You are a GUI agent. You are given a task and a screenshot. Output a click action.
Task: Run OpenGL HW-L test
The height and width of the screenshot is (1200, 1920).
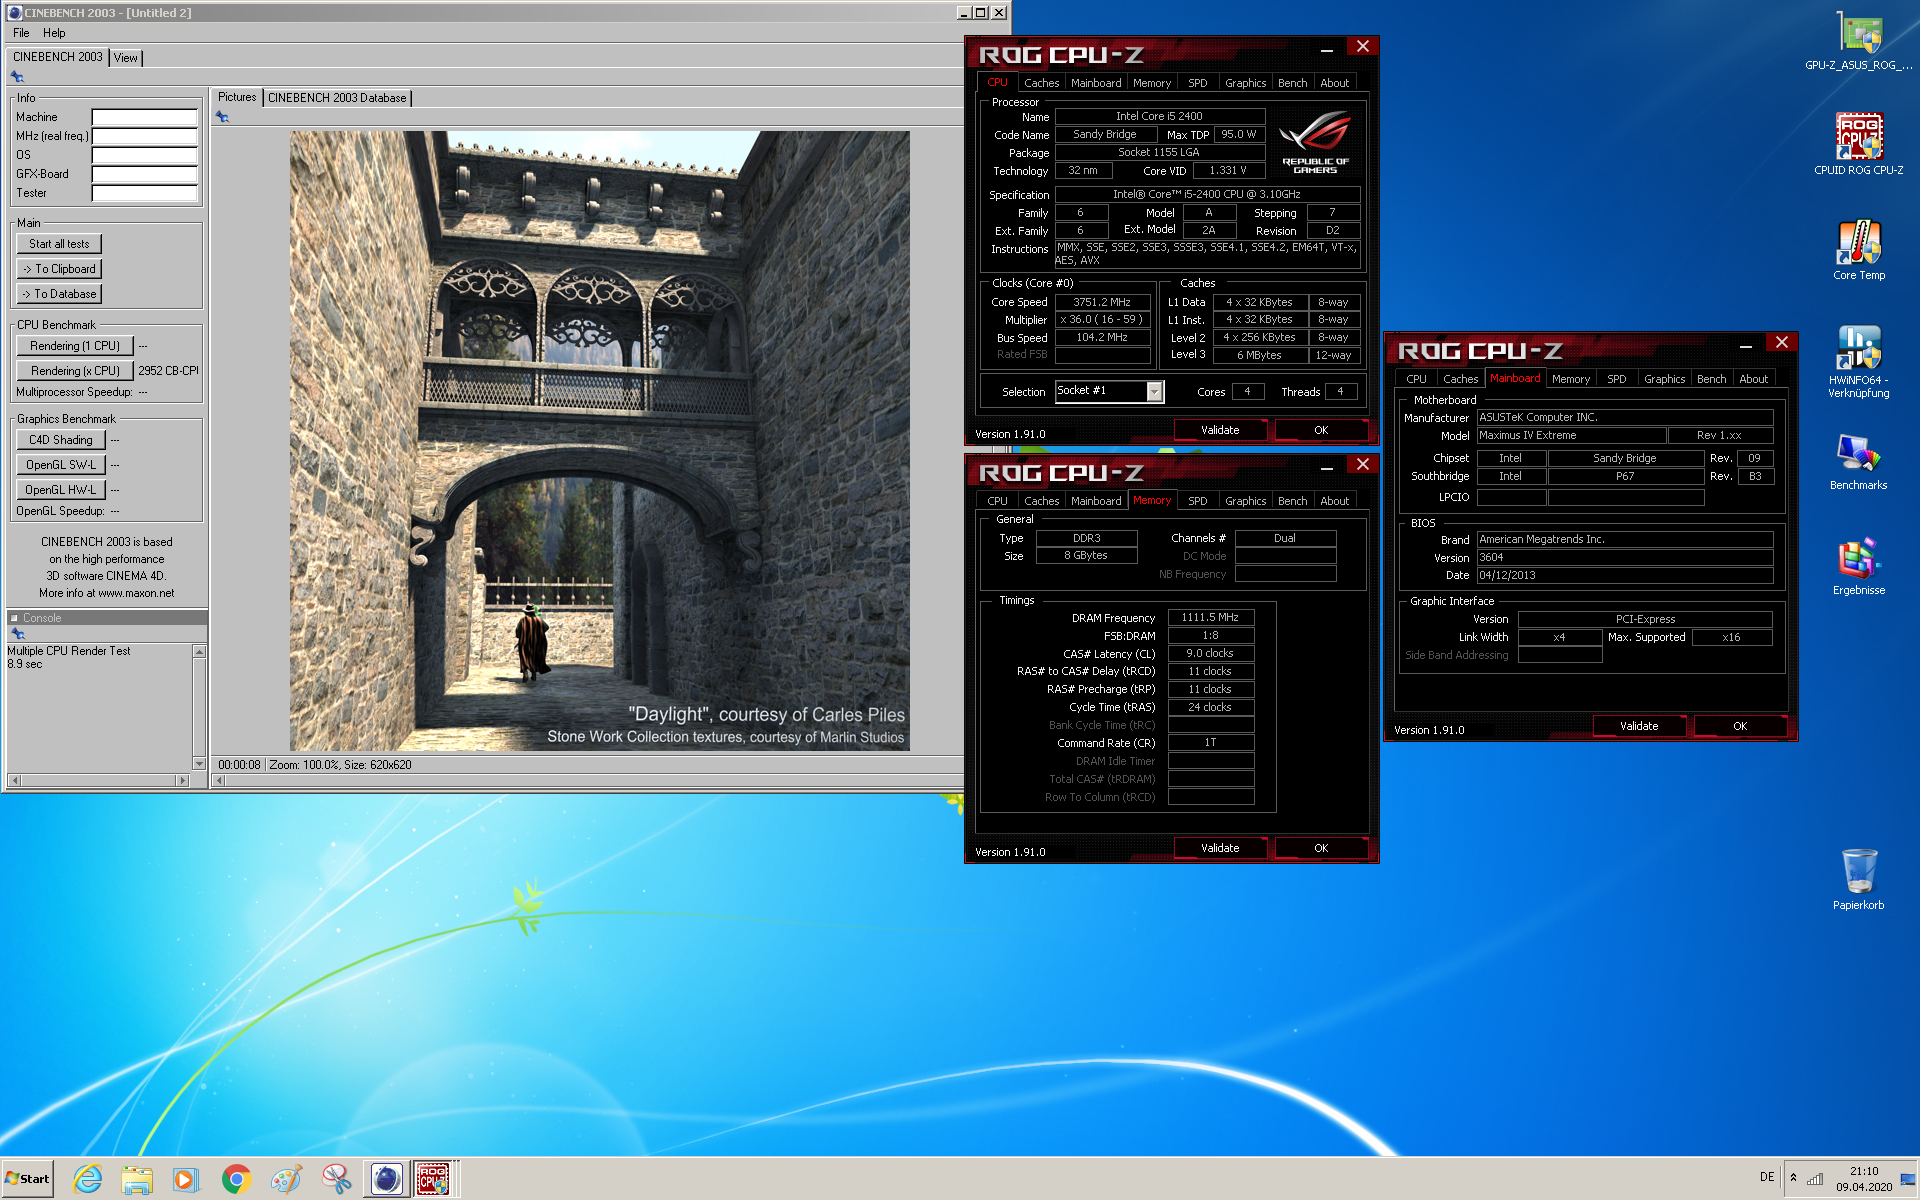click(61, 490)
